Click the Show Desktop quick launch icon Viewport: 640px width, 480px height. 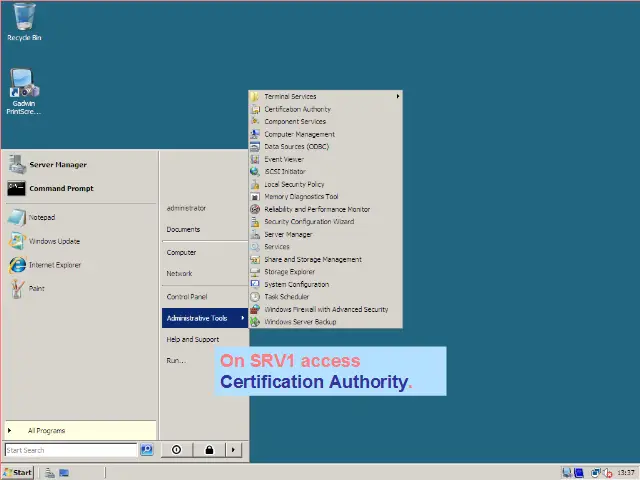click(64, 473)
